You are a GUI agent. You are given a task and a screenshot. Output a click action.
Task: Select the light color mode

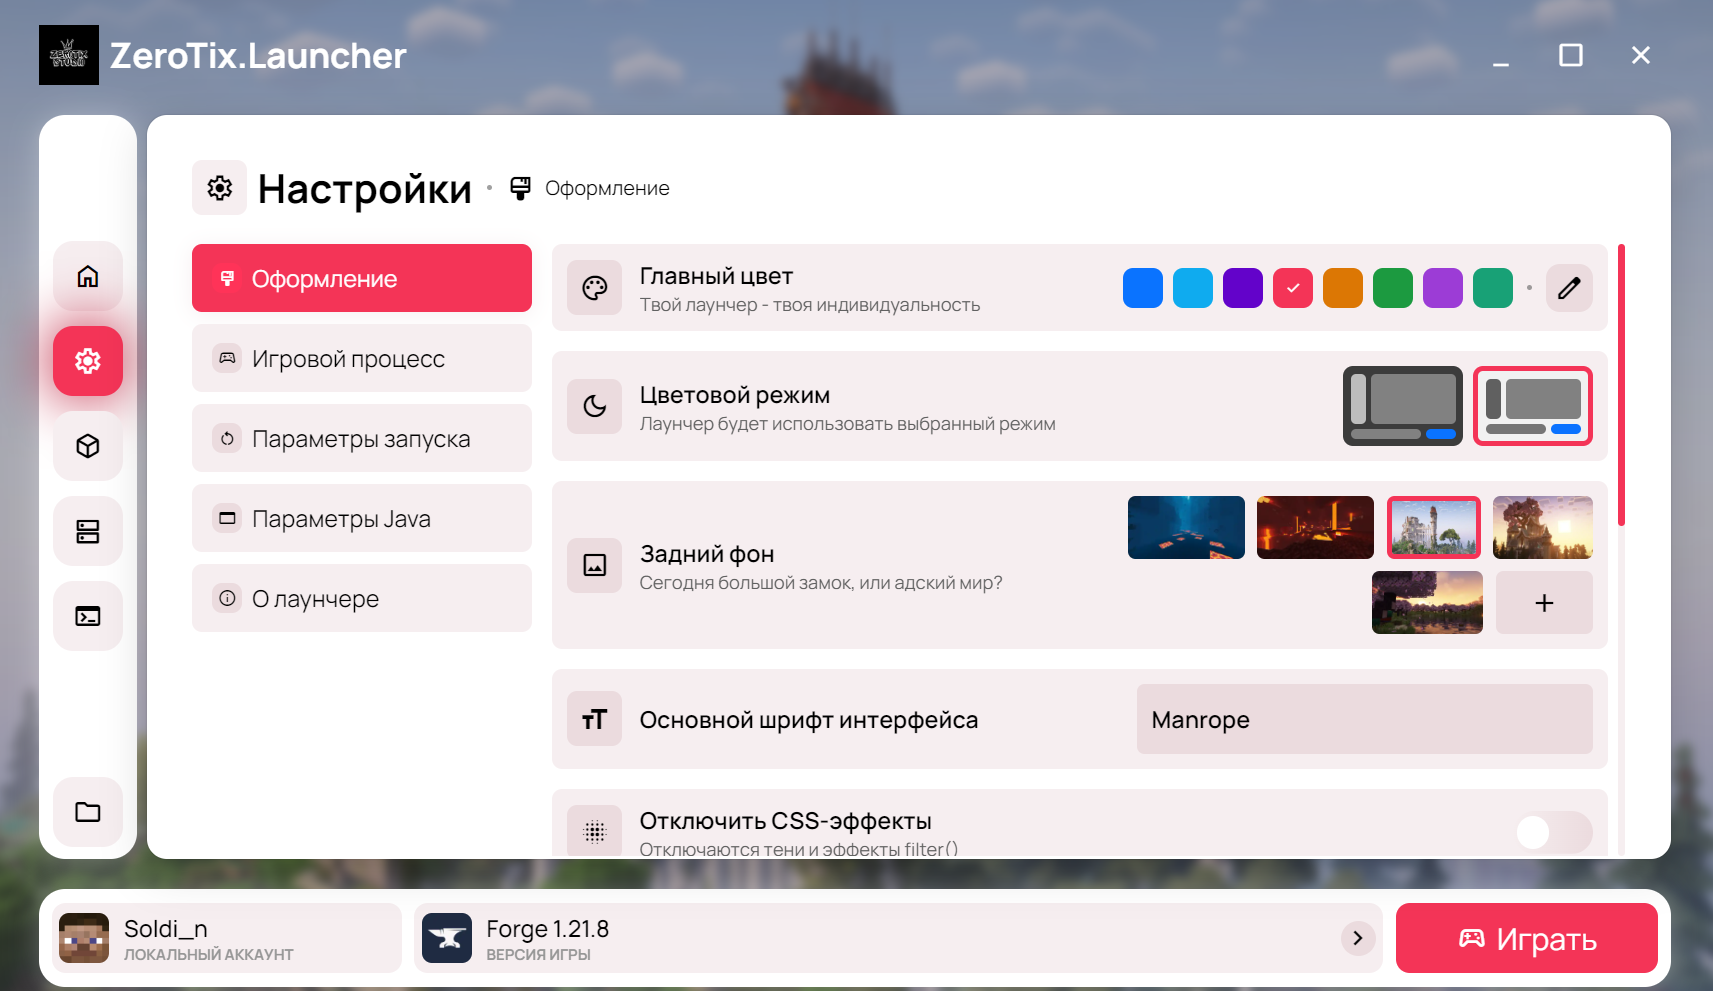point(1532,406)
